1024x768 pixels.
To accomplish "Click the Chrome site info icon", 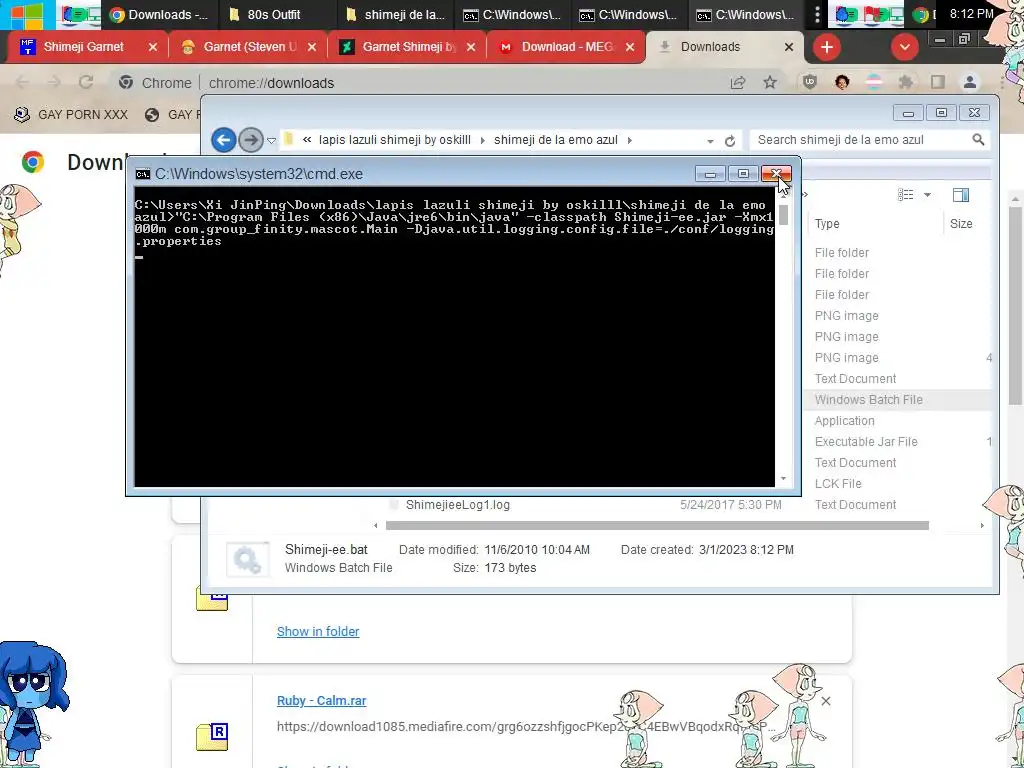I will coord(126,83).
